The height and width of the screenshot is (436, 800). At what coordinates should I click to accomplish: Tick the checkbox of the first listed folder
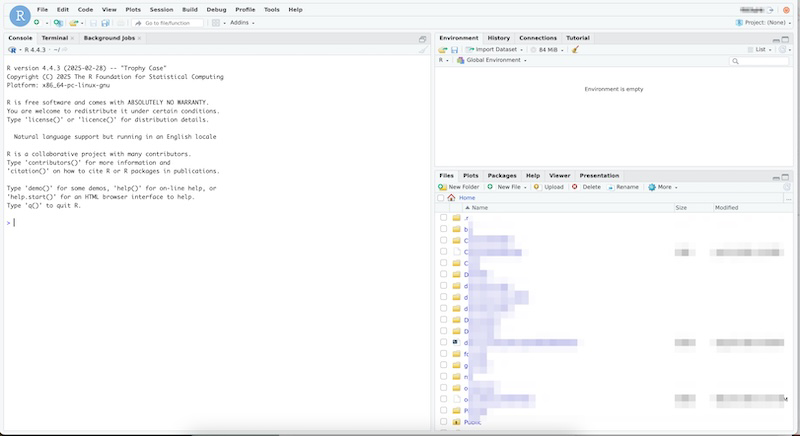pos(443,218)
